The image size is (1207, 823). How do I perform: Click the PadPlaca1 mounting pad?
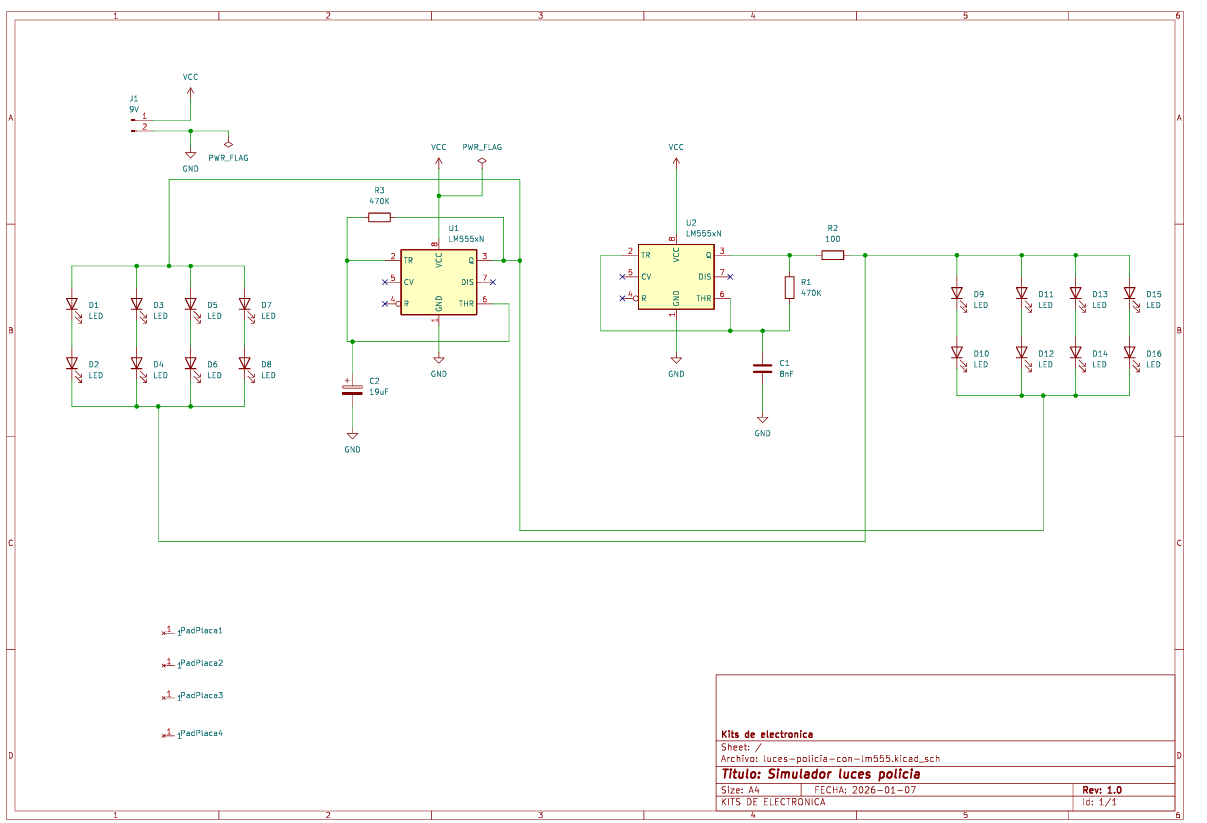pos(168,632)
